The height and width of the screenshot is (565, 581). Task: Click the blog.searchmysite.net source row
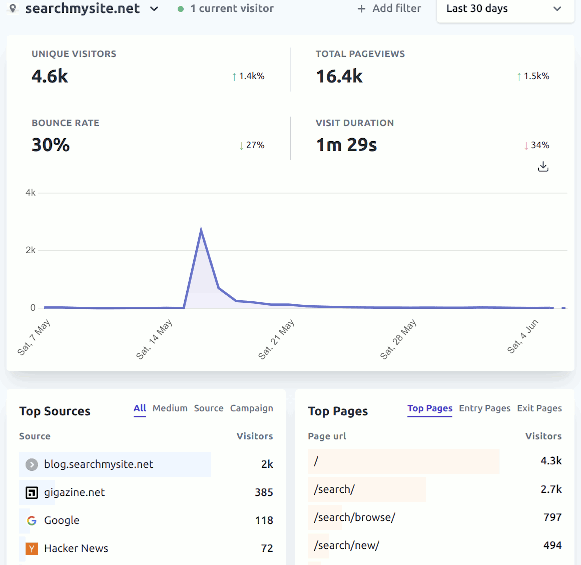pyautogui.click(x=146, y=464)
